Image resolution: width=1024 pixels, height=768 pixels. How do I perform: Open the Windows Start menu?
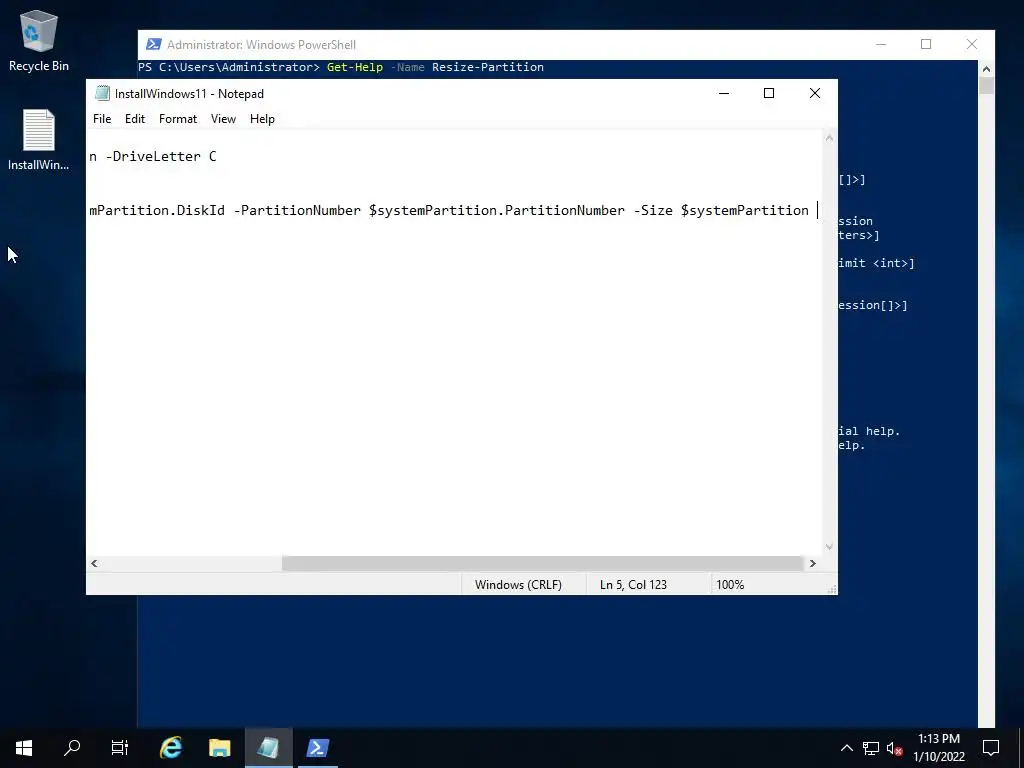tap(24, 748)
